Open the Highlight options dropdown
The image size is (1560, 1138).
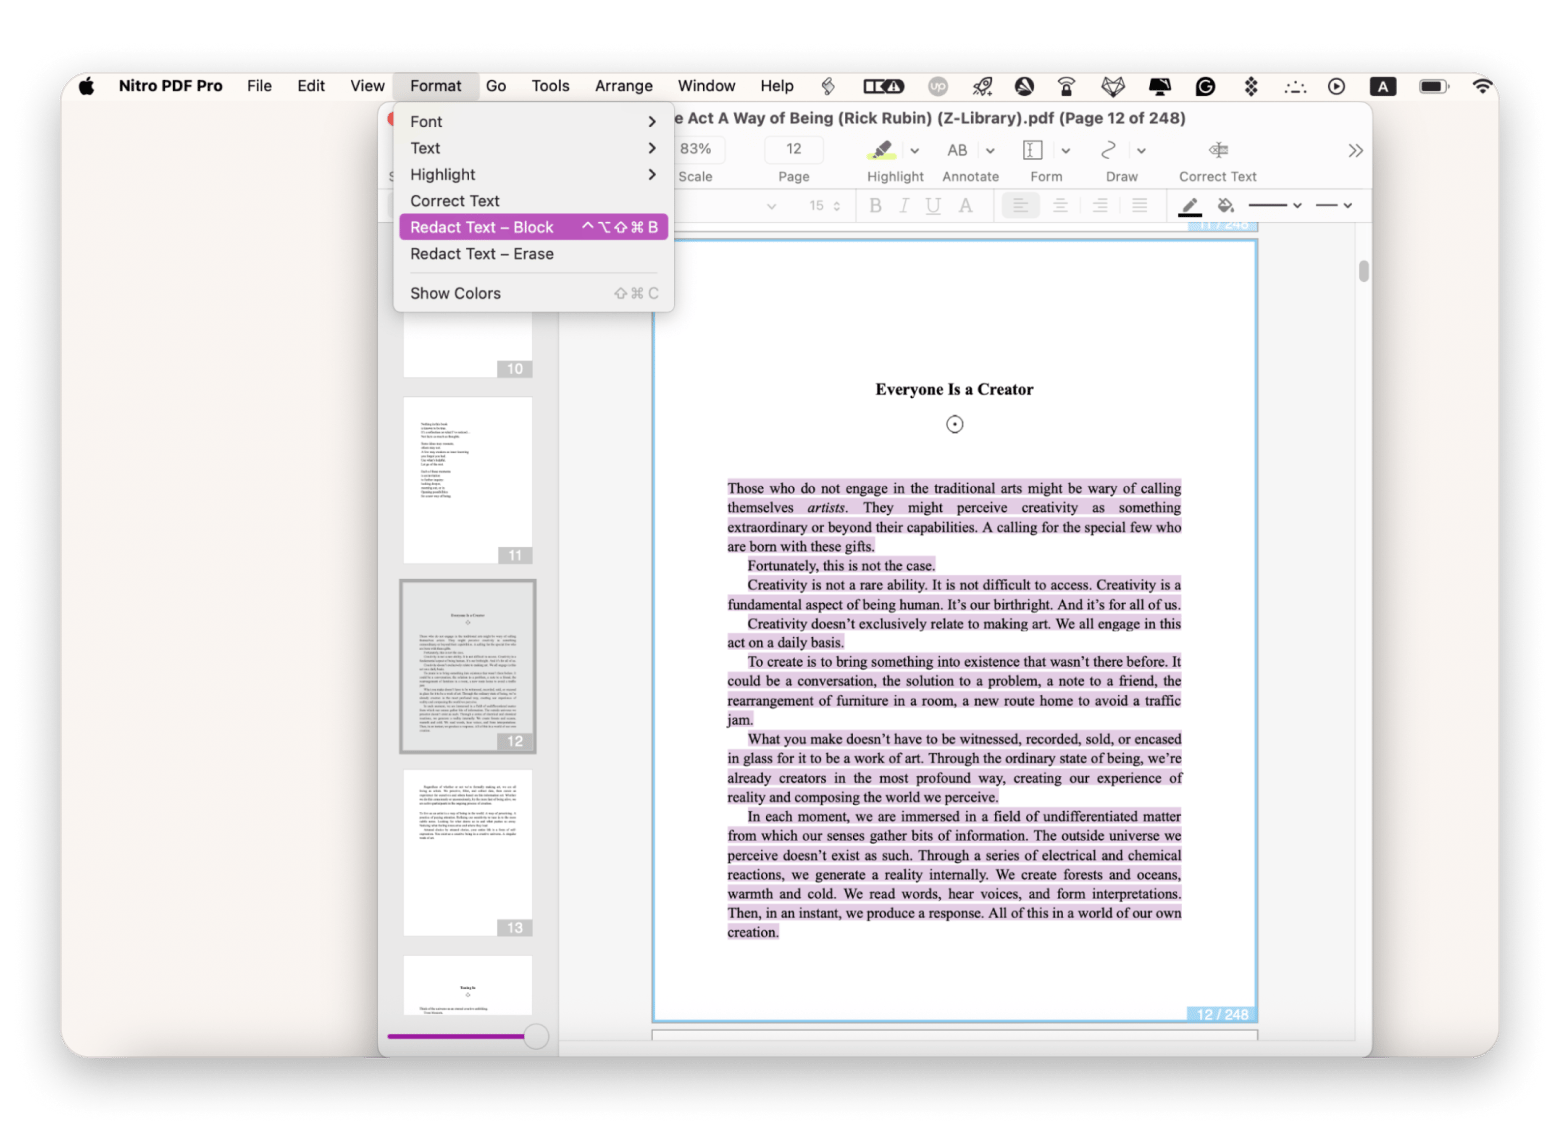[x=913, y=151]
